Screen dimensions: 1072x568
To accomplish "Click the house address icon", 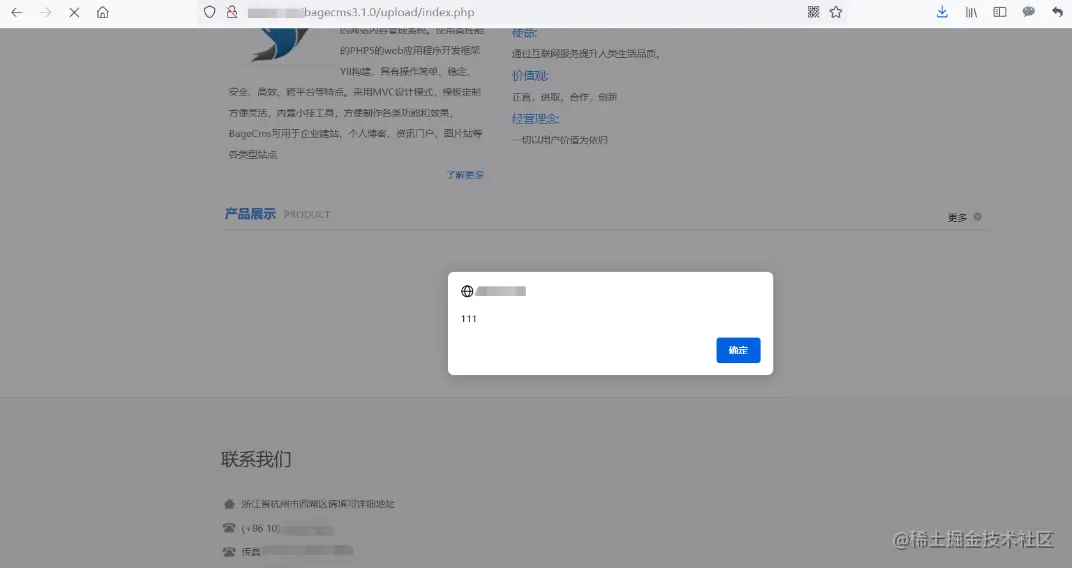I will pos(229,504).
